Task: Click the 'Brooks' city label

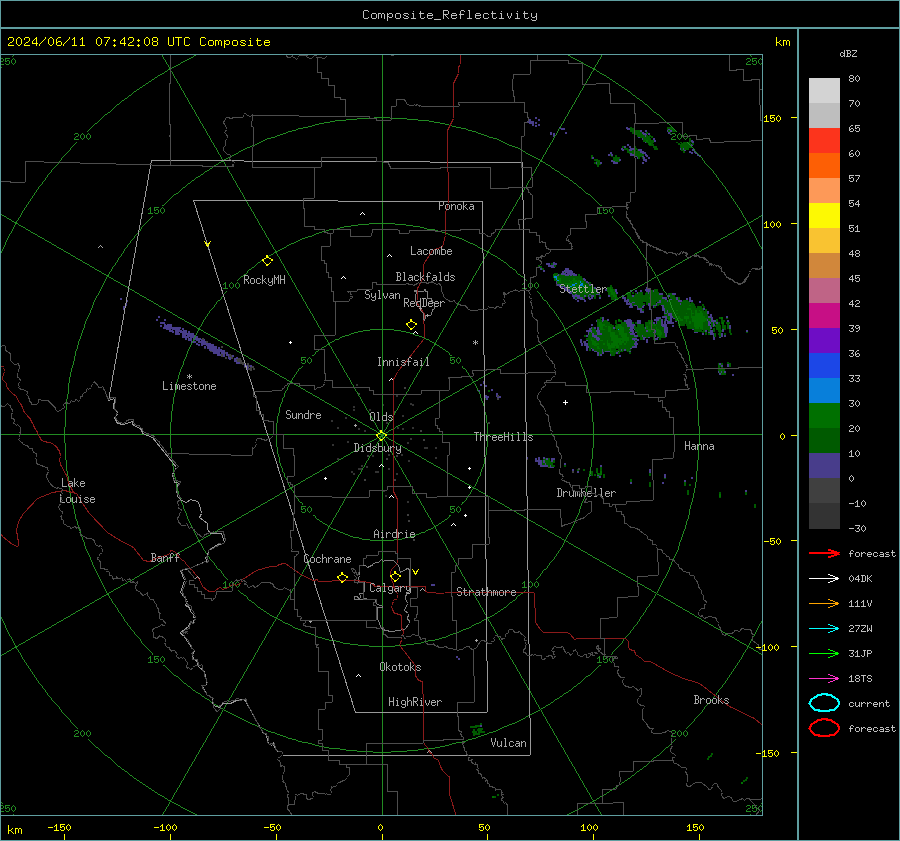Action: [711, 700]
